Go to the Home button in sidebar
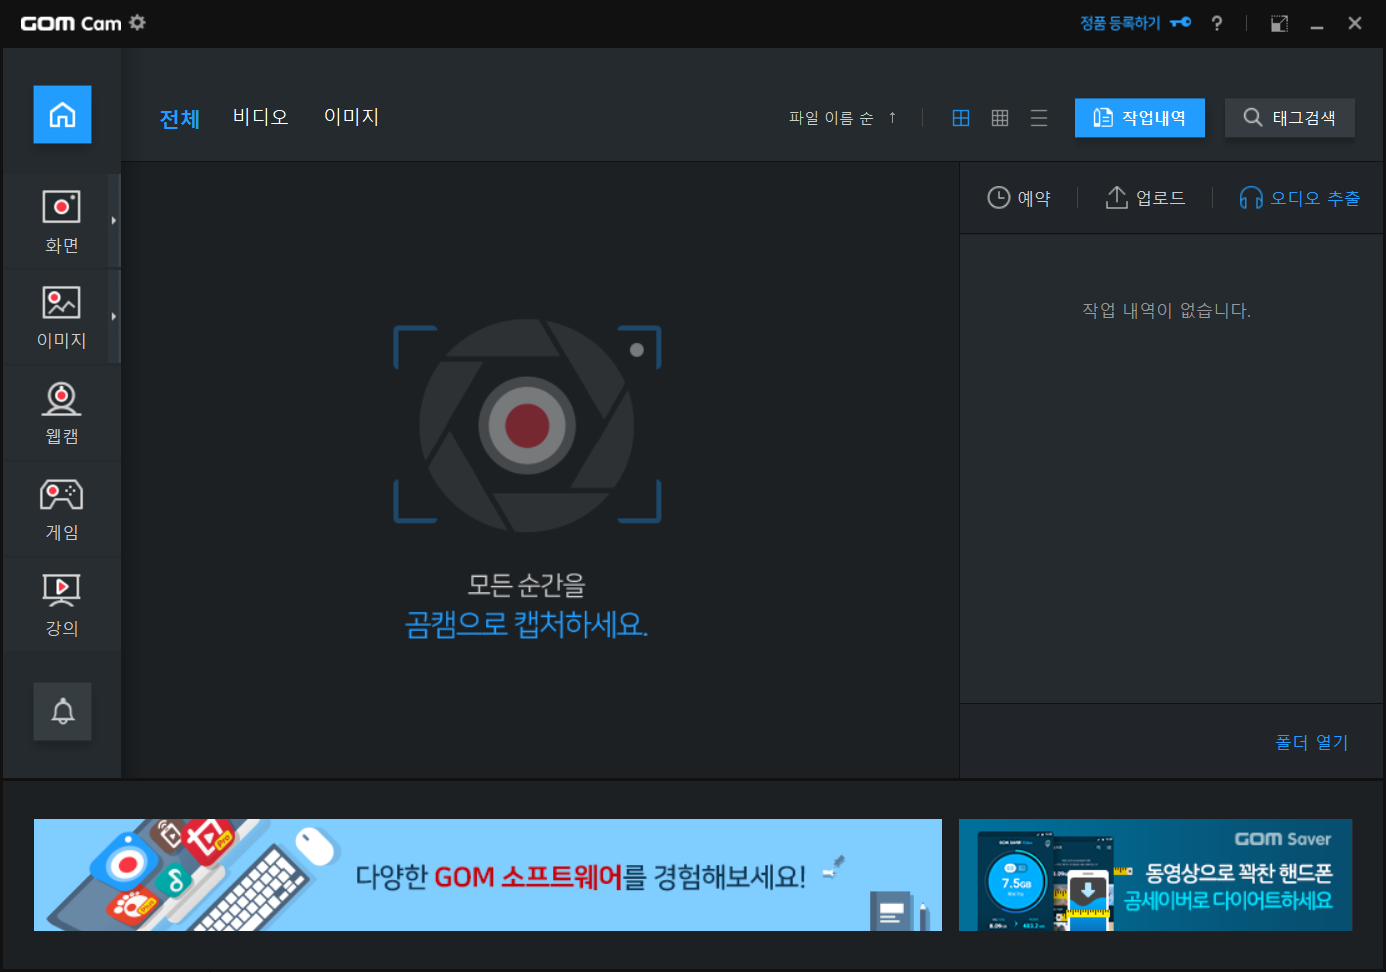 click(x=62, y=115)
